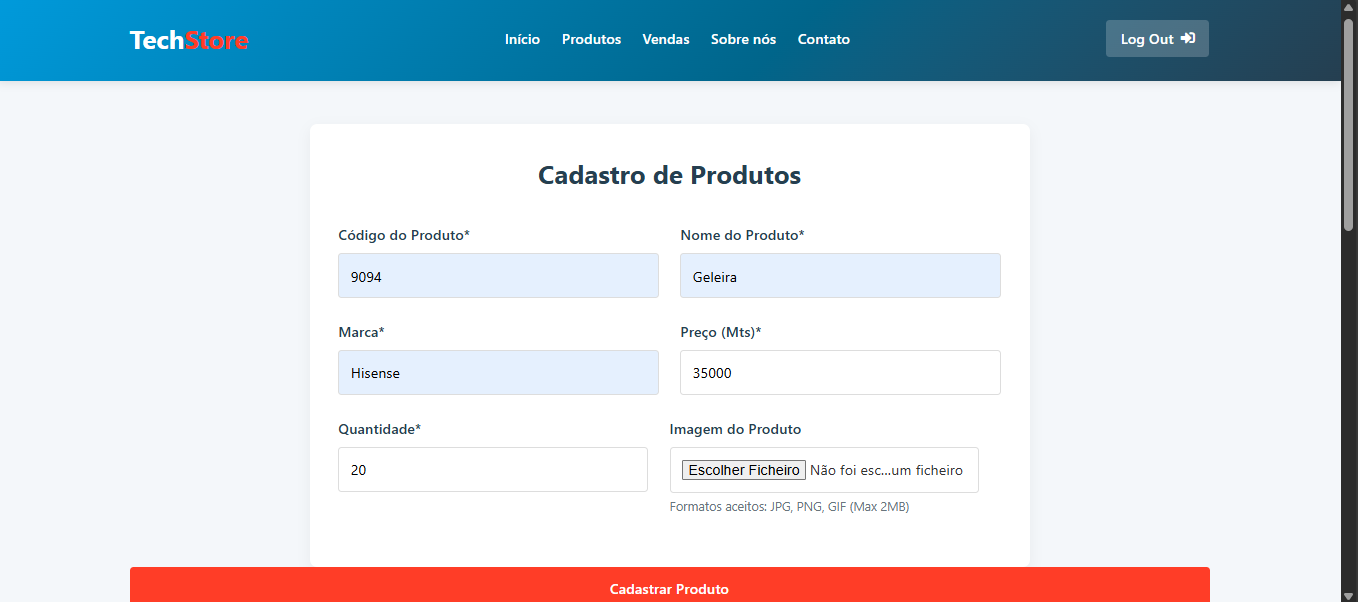This screenshot has width=1358, height=602.
Task: Submit with the Cadastrar Produto button
Action: point(669,588)
